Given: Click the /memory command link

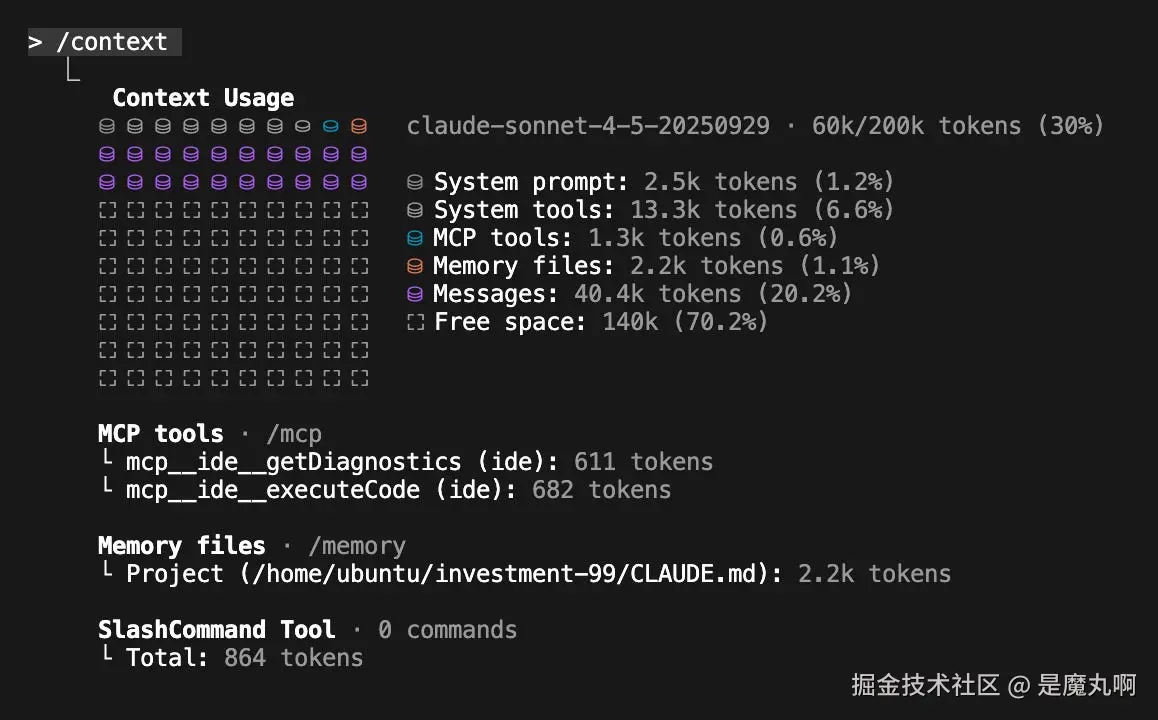Looking at the screenshot, I should tap(357, 546).
